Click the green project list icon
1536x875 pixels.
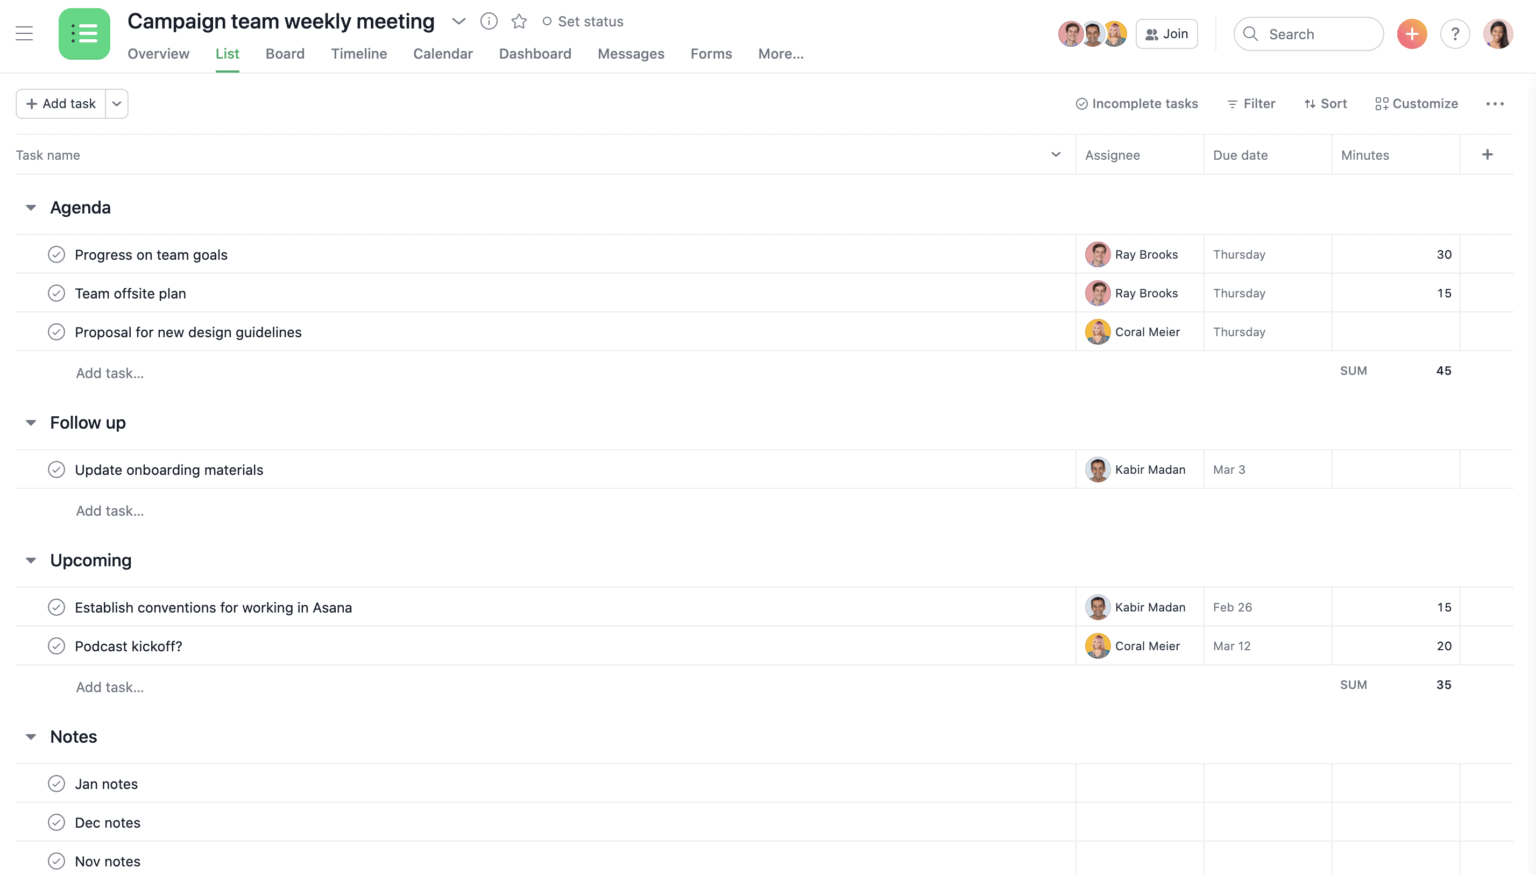pos(84,34)
